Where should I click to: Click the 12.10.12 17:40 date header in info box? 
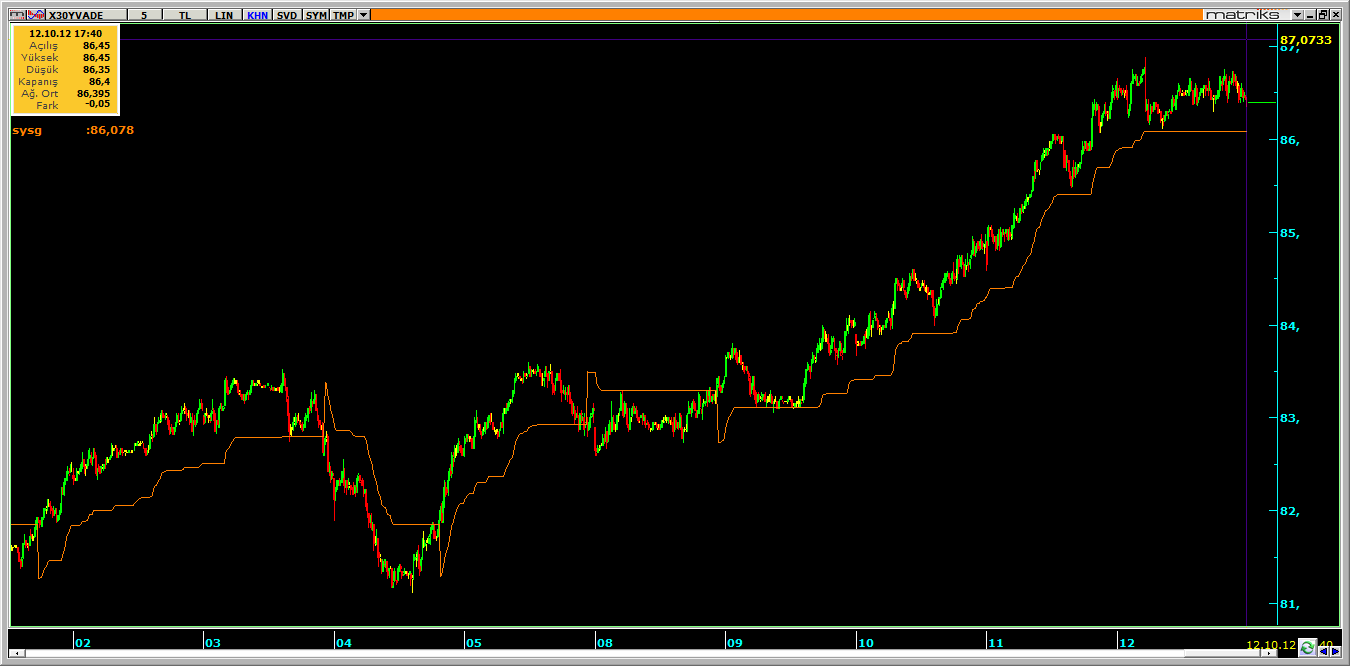click(x=65, y=33)
